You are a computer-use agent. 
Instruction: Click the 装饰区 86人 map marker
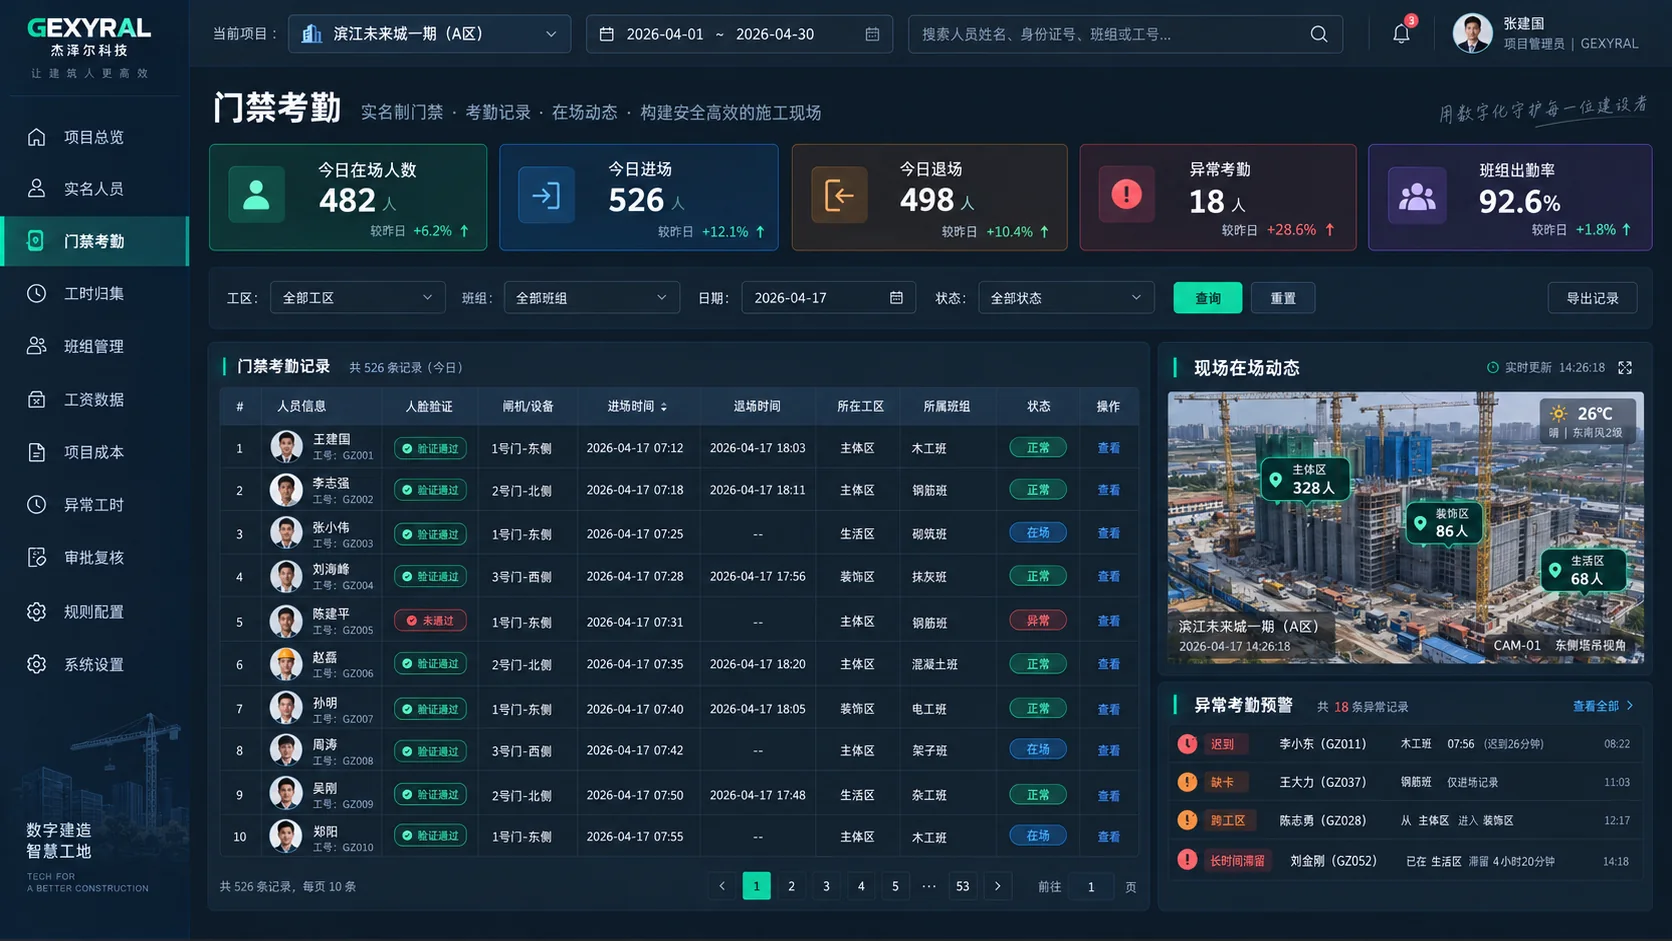tap(1444, 523)
